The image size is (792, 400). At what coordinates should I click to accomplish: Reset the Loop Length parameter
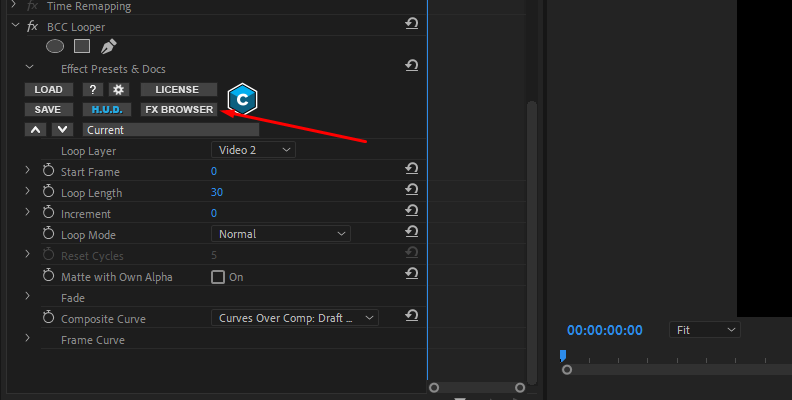[x=412, y=190]
